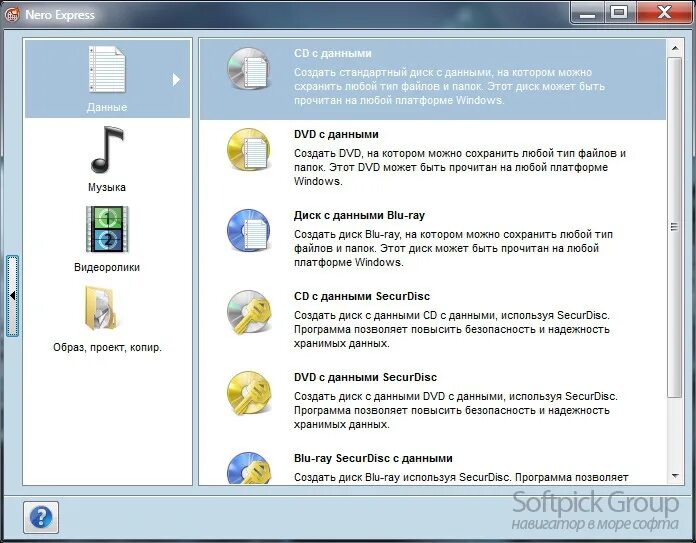Choose the CD с данными heading
Image resolution: width=696 pixels, height=543 pixels.
pyautogui.click(x=332, y=53)
